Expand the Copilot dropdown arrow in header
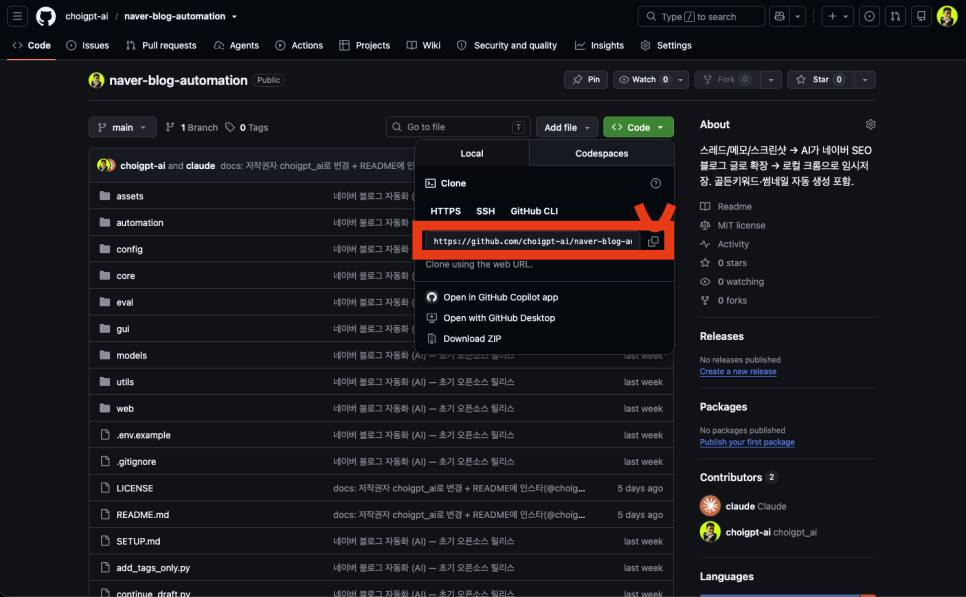 [x=798, y=17]
